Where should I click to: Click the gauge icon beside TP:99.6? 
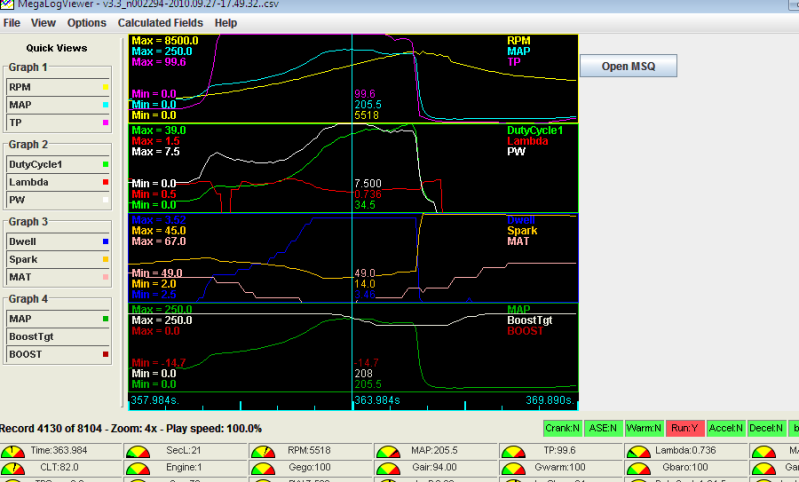[512, 451]
